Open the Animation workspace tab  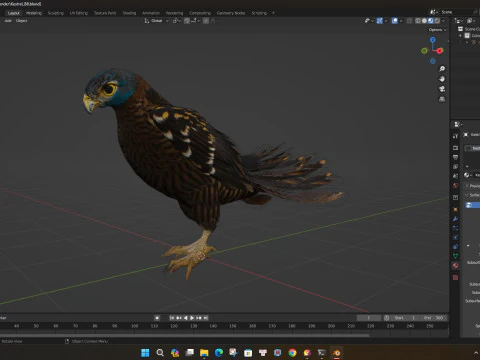coord(151,13)
